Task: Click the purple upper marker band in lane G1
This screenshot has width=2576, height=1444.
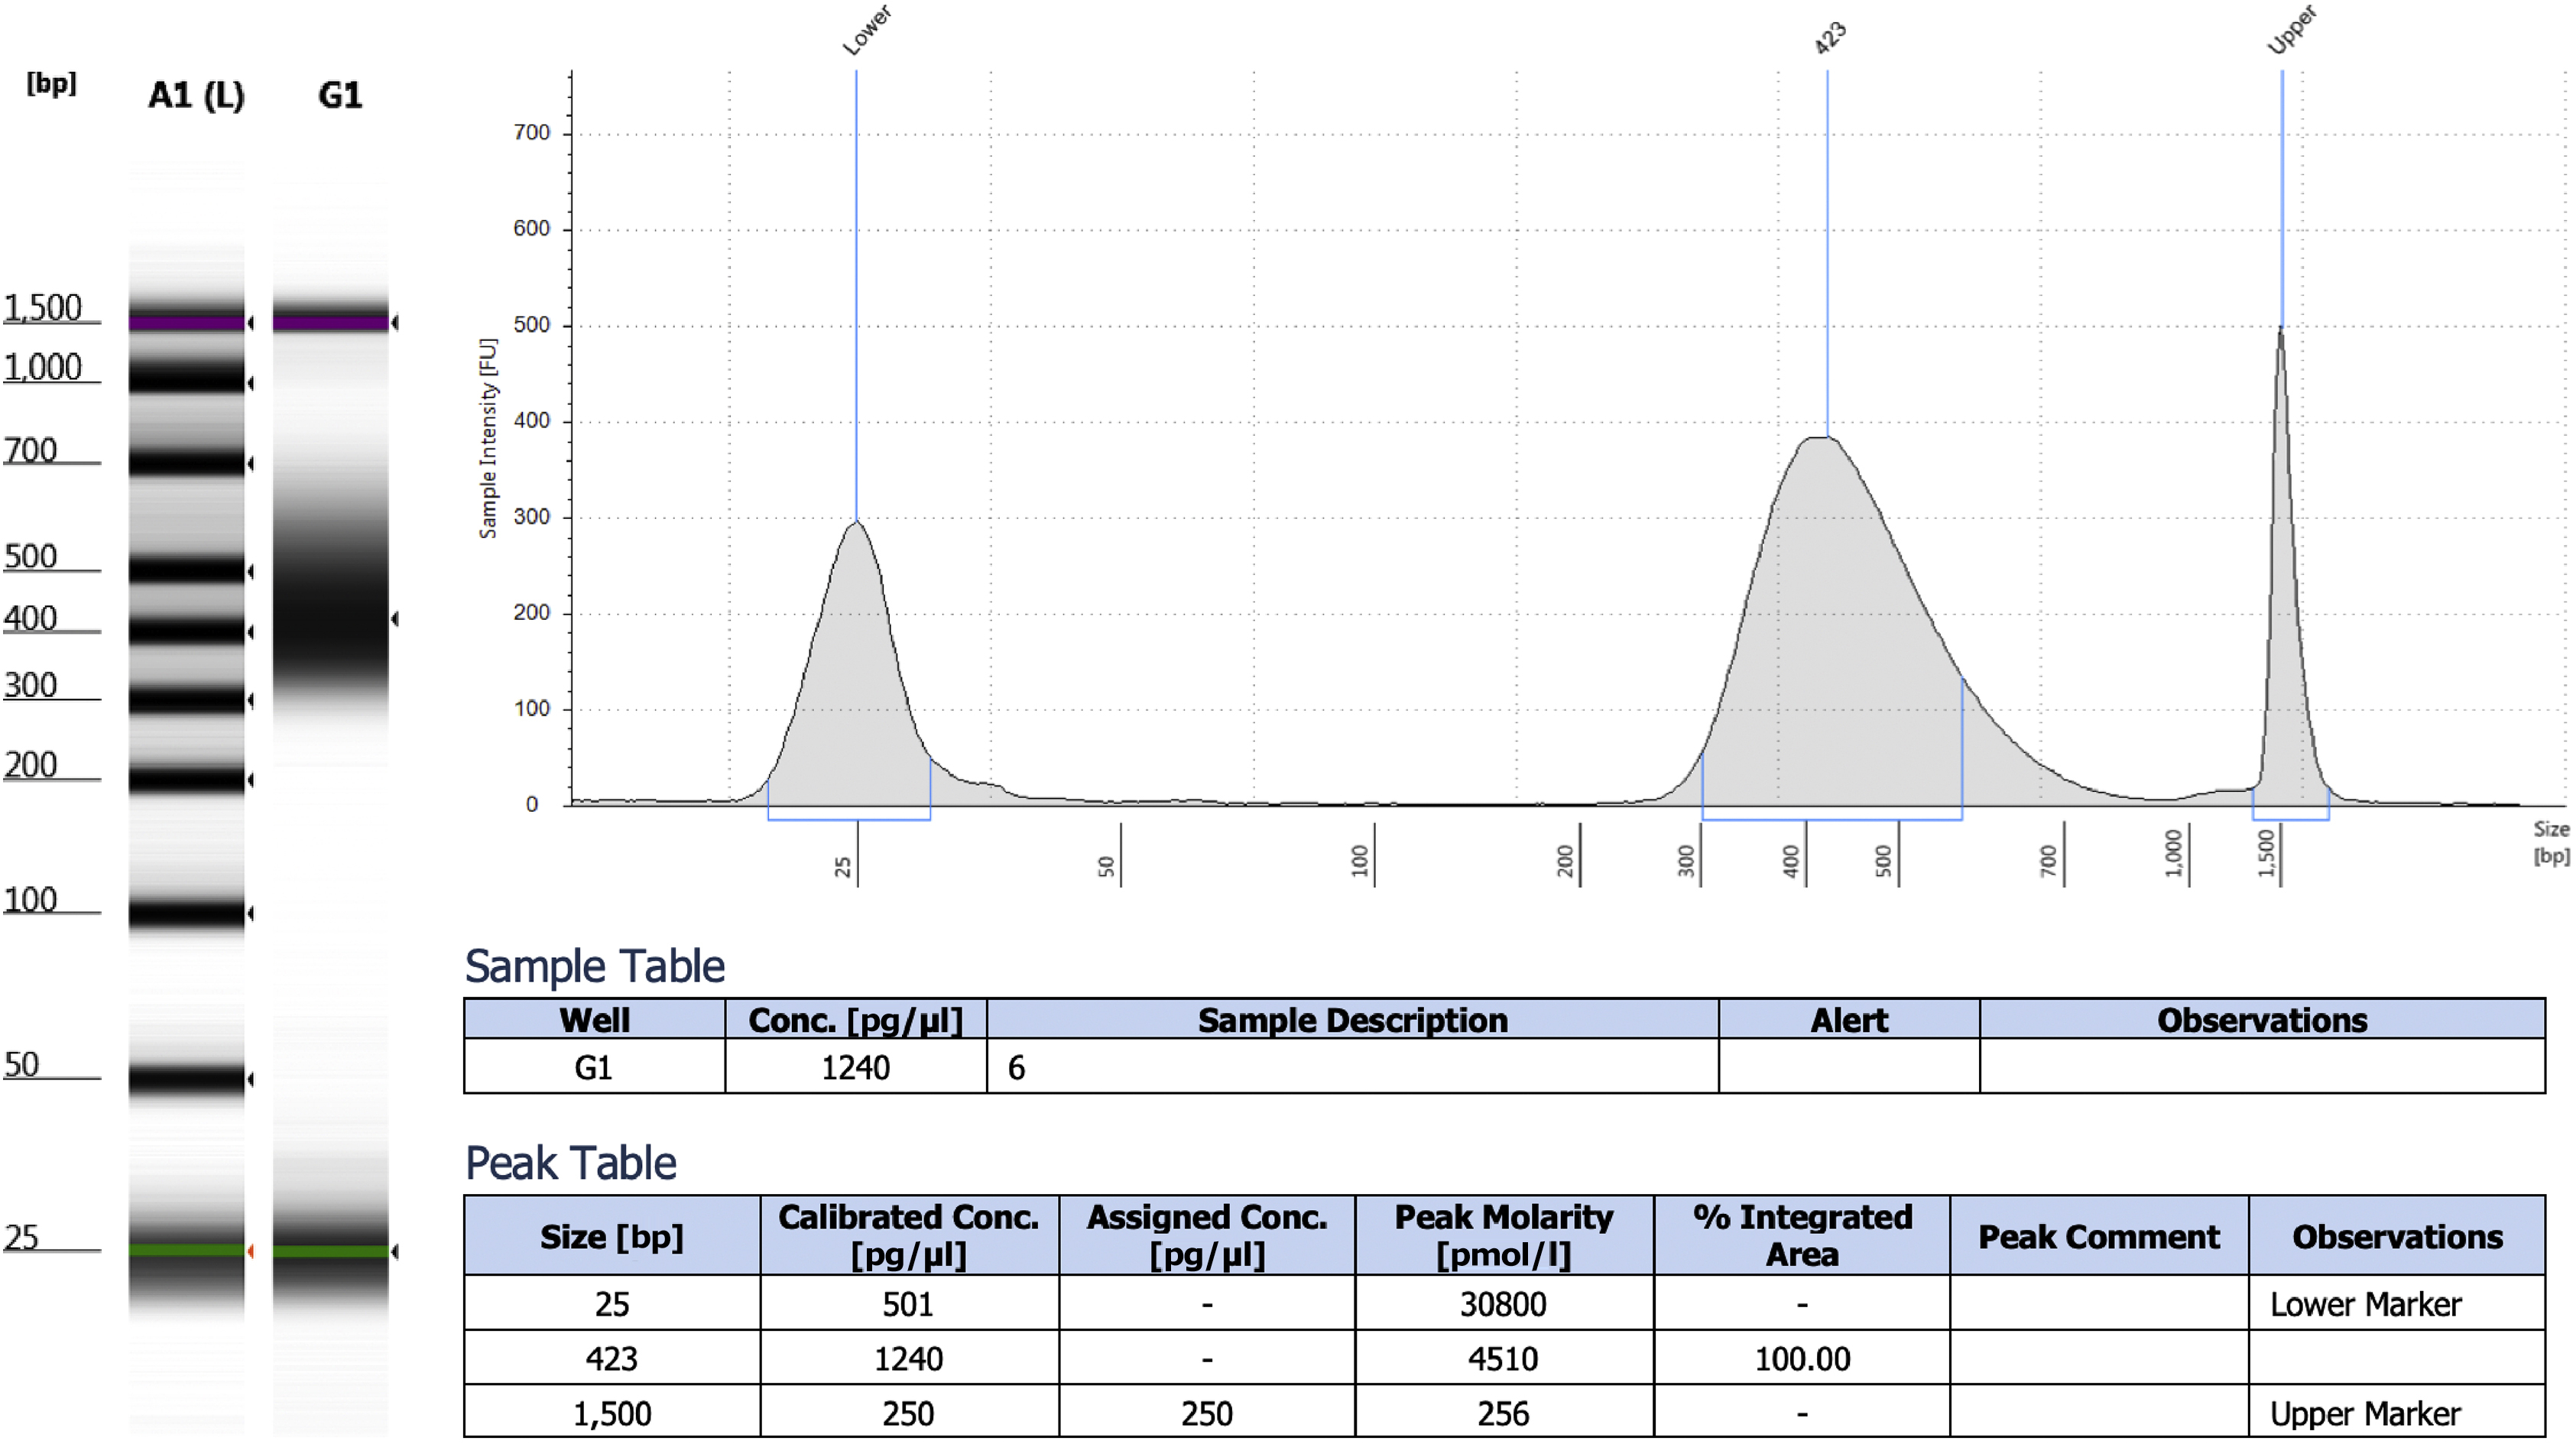Action: coord(330,323)
